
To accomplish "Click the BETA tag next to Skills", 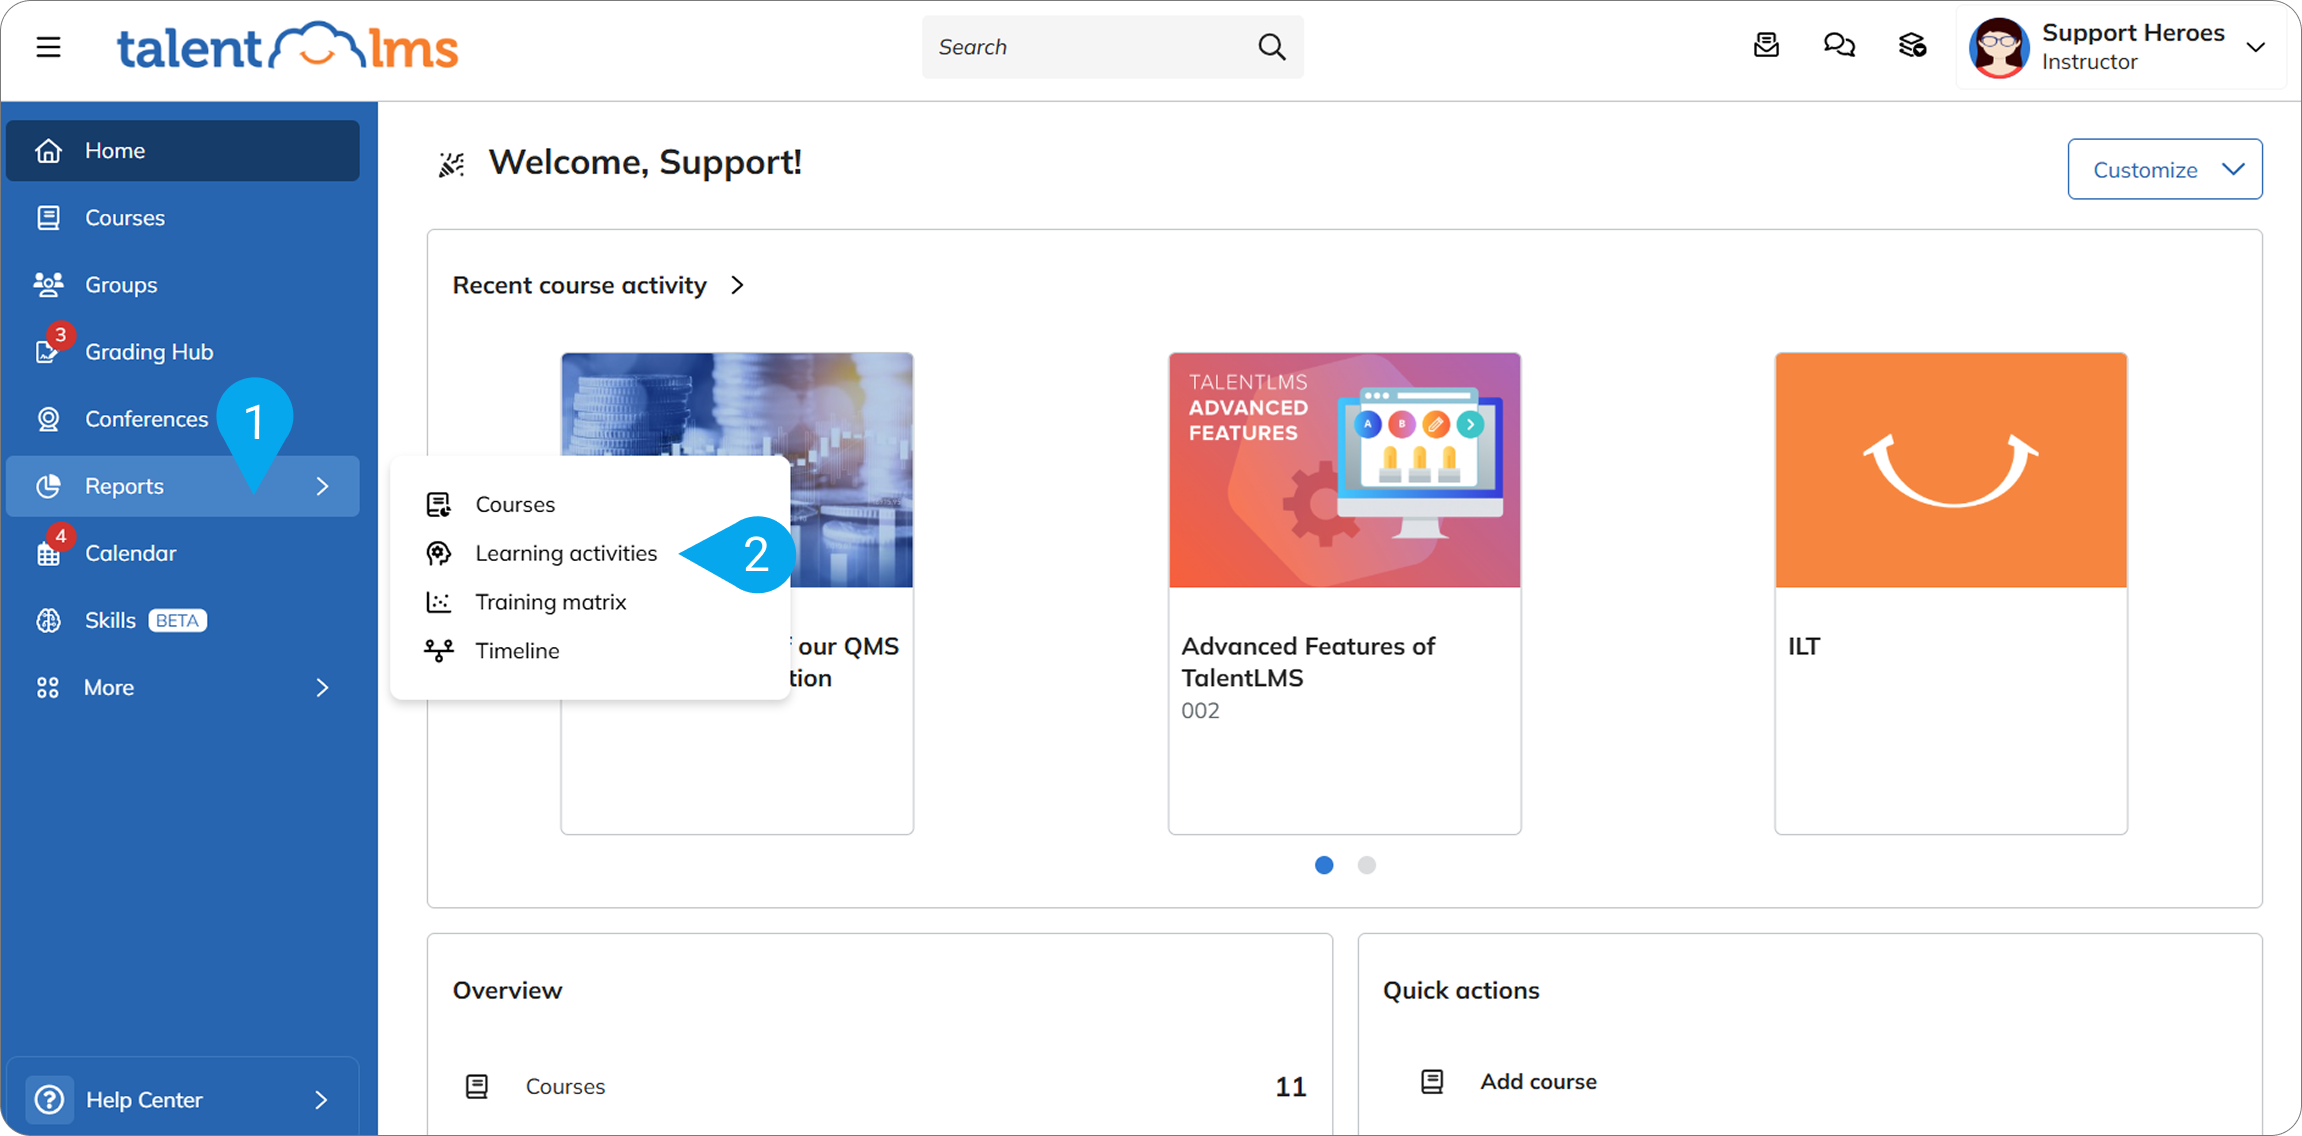I will tap(177, 620).
